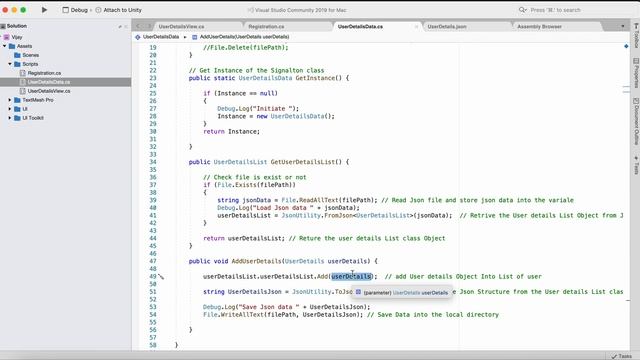Viewport: 640px width, 360px height.
Task: Click the GetUserDetailsList method name
Action: [x=302, y=162]
